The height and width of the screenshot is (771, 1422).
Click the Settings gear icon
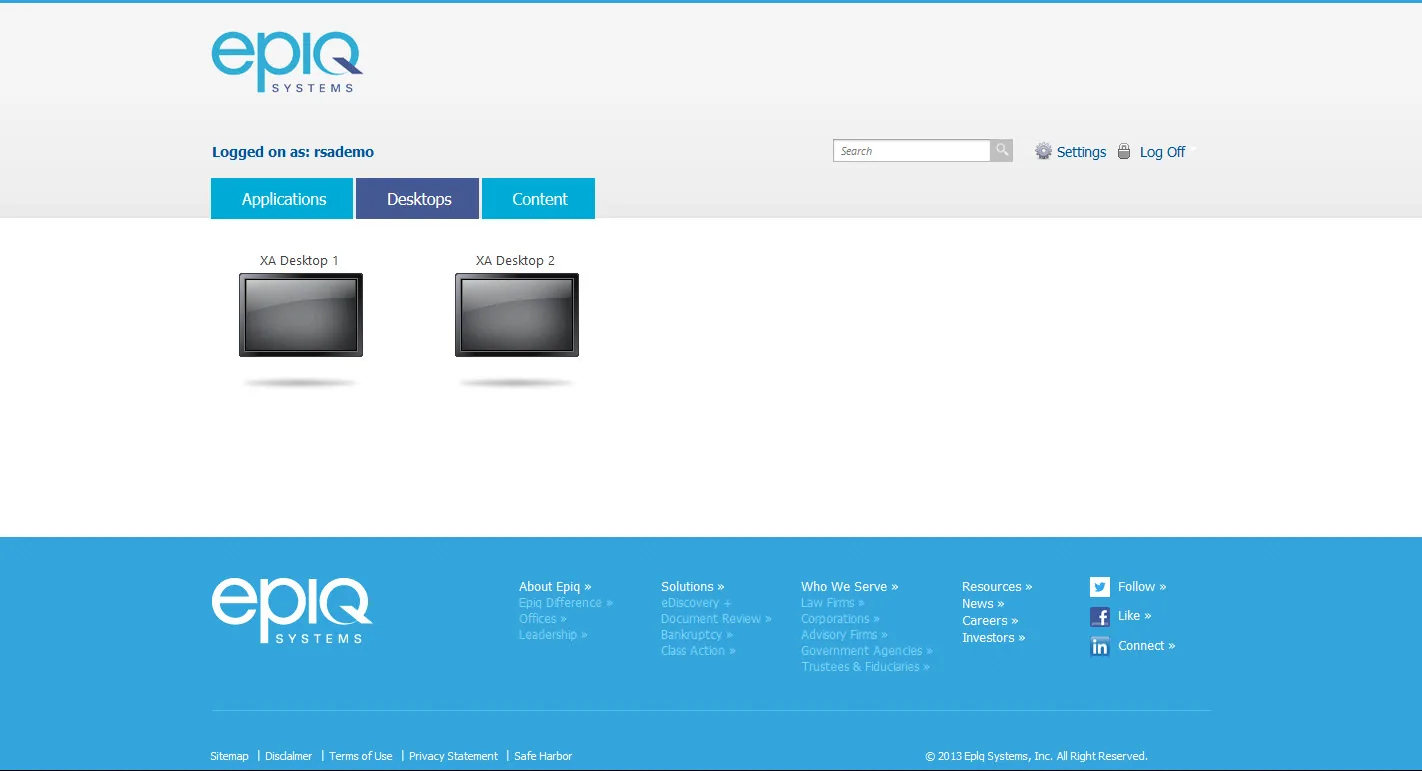pos(1043,151)
